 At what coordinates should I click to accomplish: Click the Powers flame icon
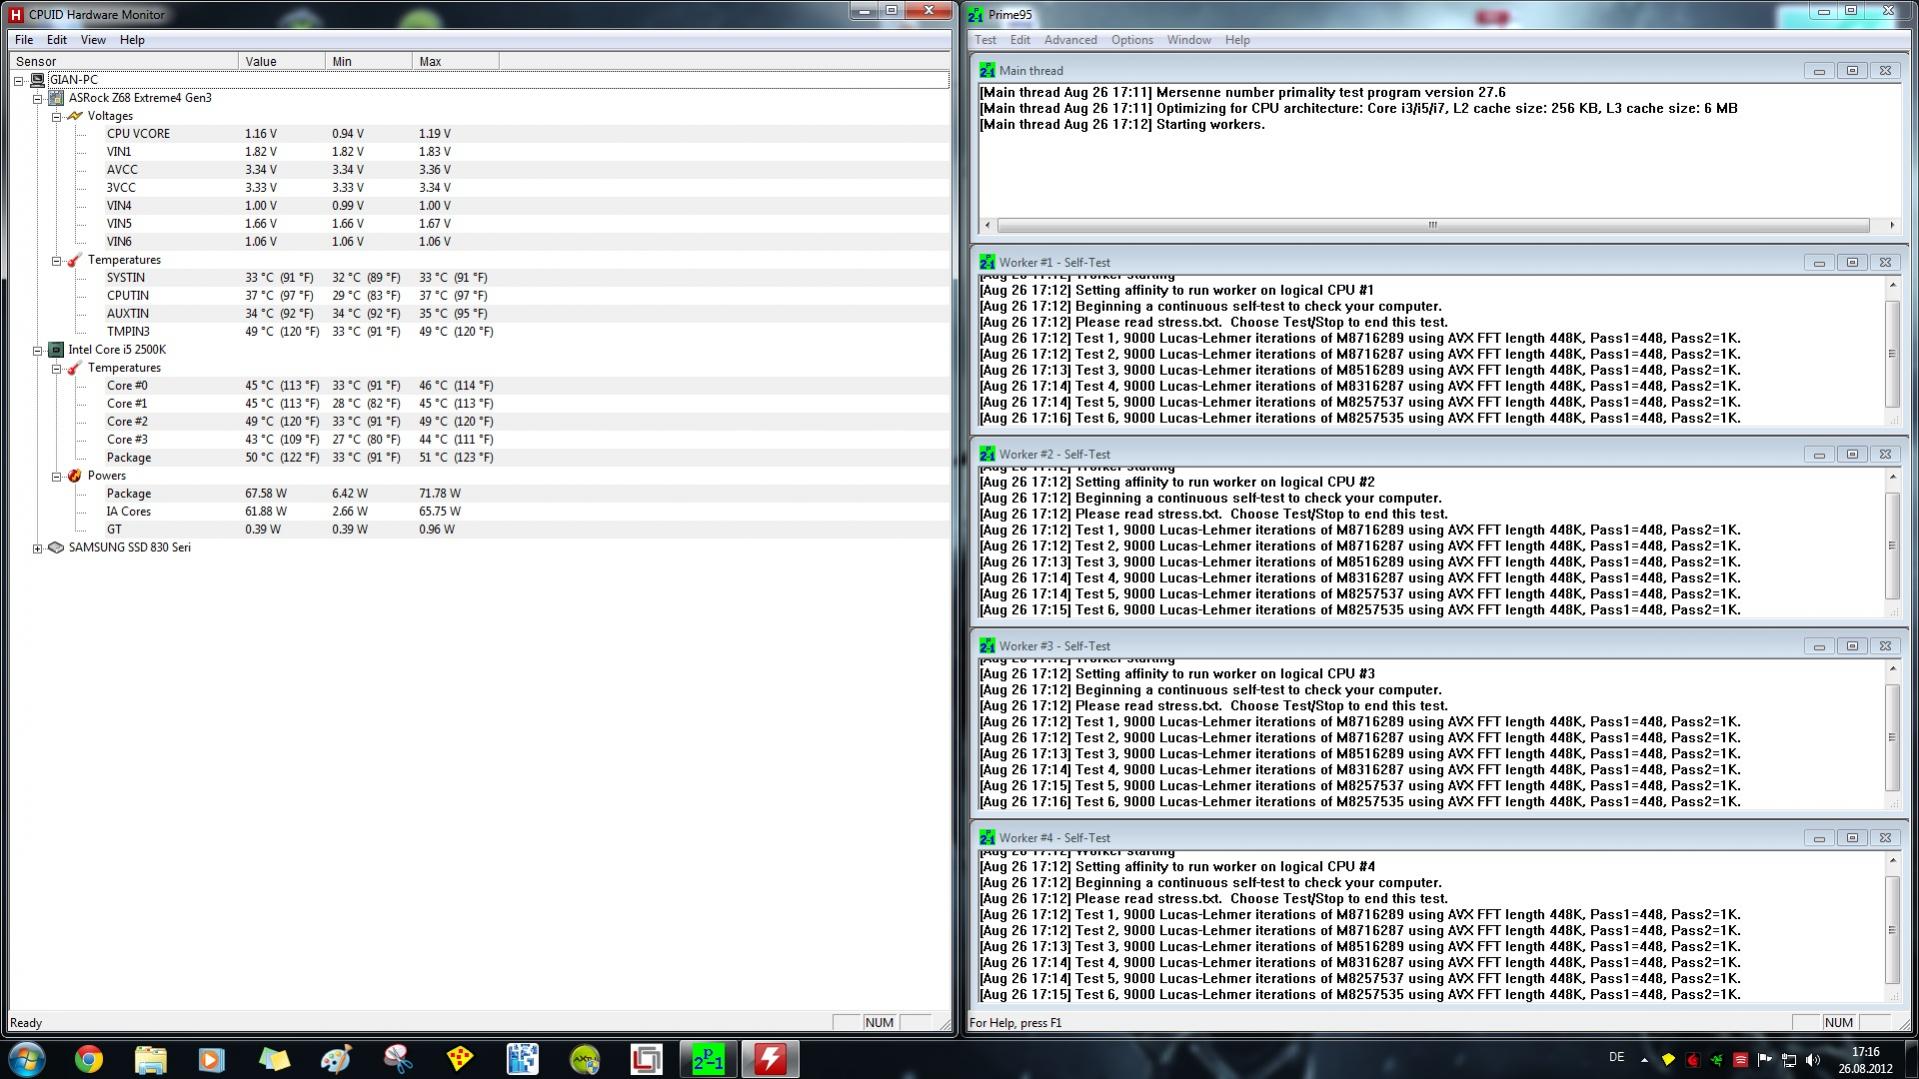(x=75, y=476)
